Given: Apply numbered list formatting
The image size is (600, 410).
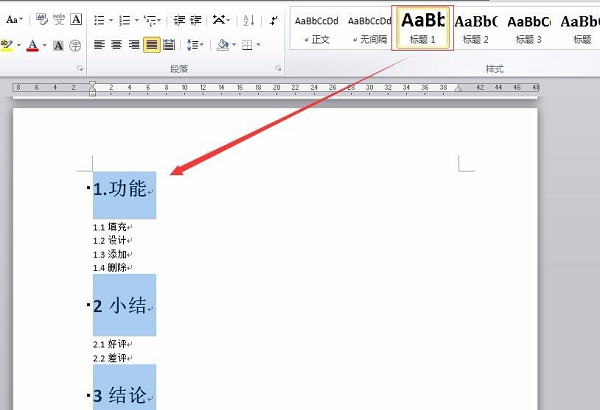Looking at the screenshot, I should [x=125, y=20].
